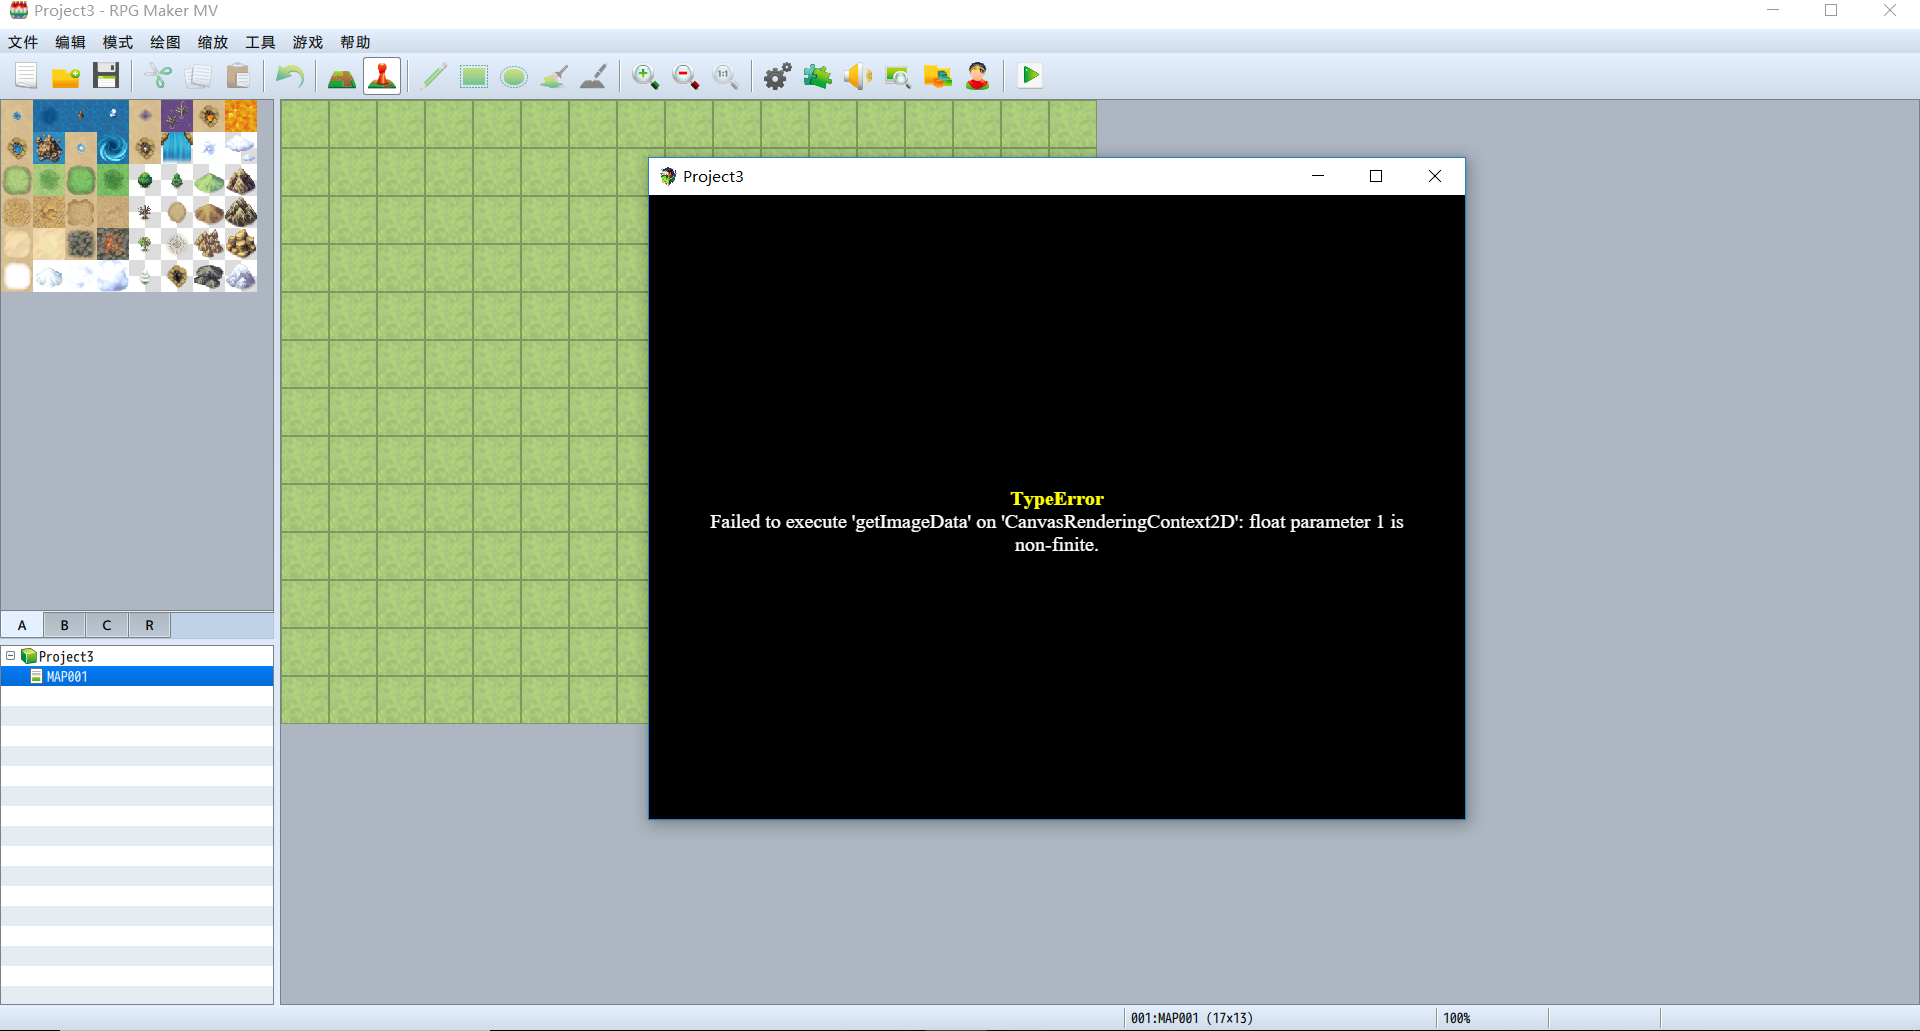The width and height of the screenshot is (1920, 1031).
Task: Open the 绘图 menu
Action: pyautogui.click(x=165, y=42)
